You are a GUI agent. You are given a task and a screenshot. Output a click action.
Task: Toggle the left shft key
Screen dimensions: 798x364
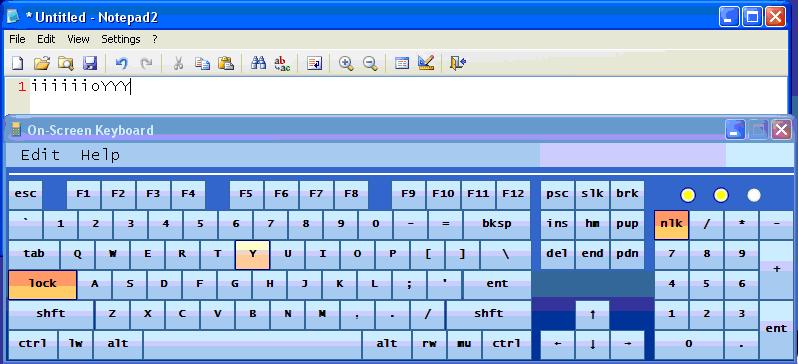click(x=51, y=315)
